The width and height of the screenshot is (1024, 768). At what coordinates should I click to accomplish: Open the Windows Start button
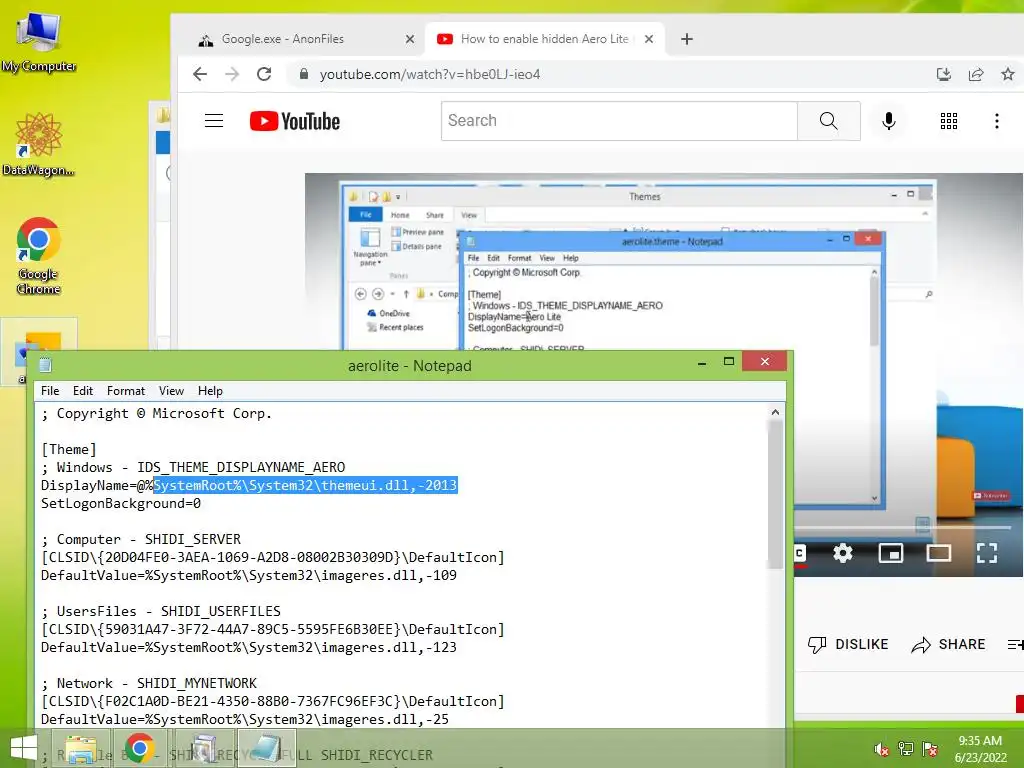pos(24,748)
